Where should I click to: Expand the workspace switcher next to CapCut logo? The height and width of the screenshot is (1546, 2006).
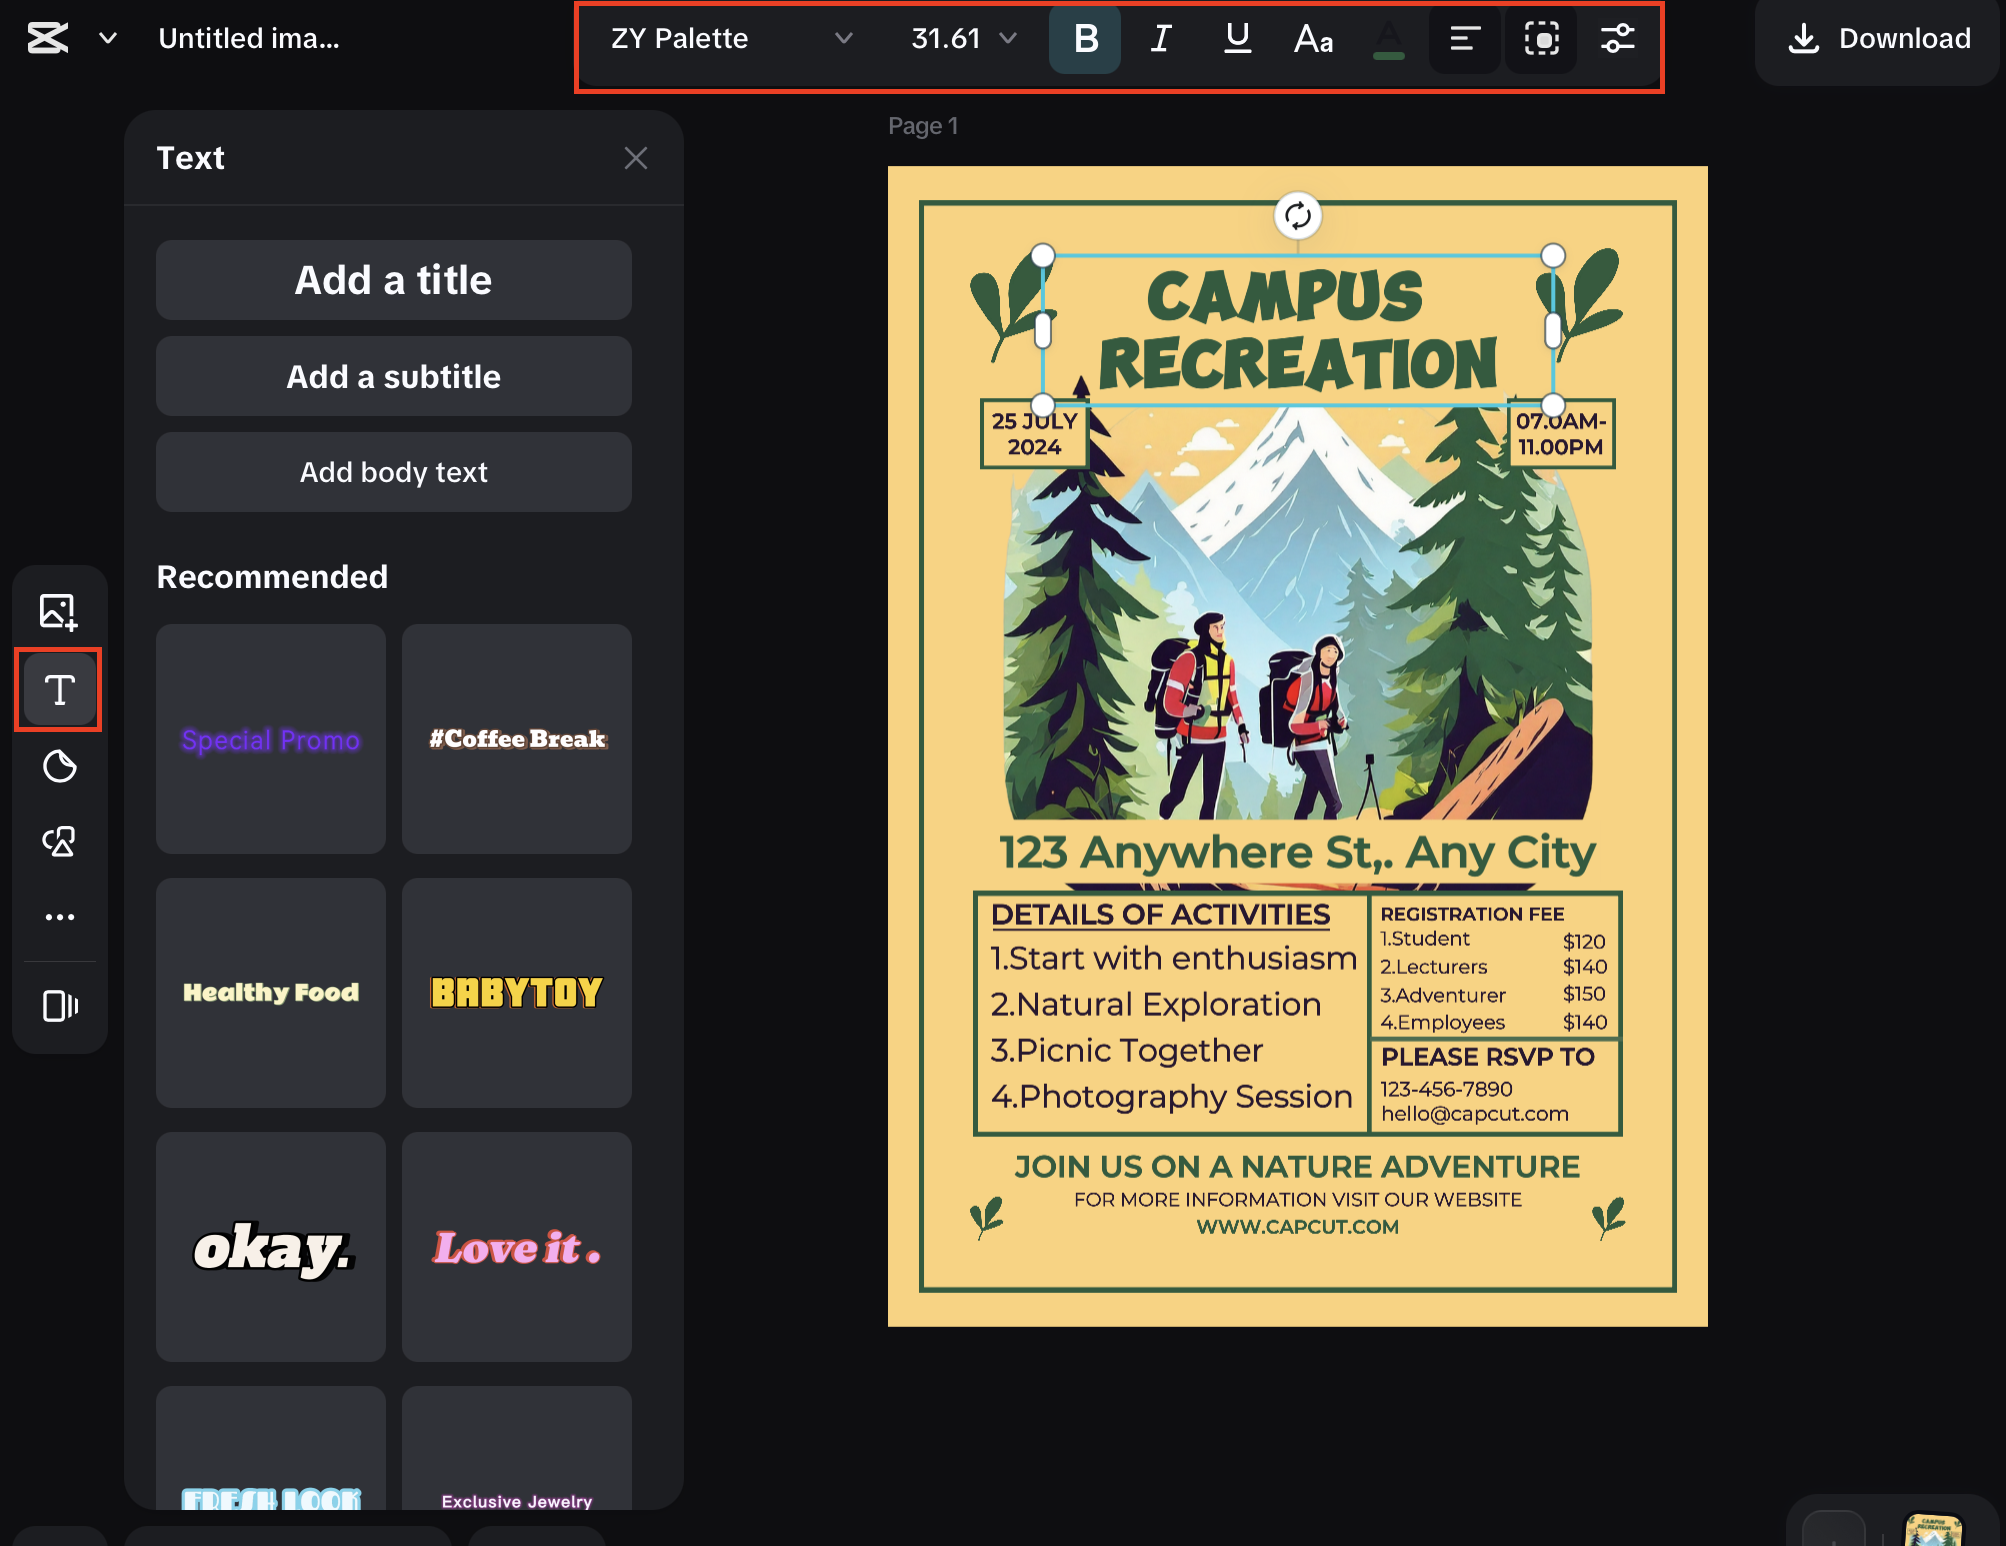tap(107, 38)
